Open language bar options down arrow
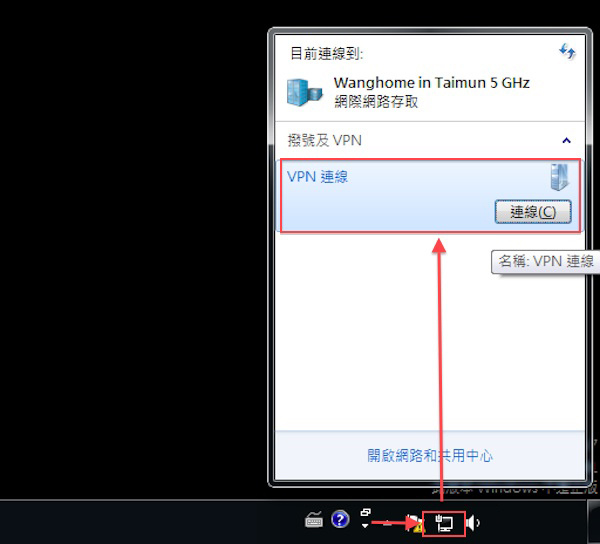Viewport: 600px width, 544px height. tap(365, 526)
